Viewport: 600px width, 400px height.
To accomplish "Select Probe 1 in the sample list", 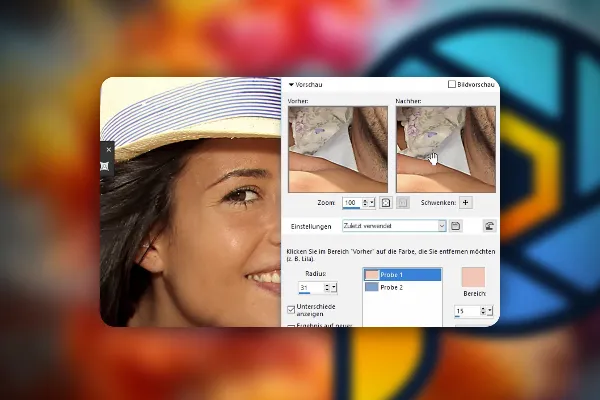I will tap(403, 275).
